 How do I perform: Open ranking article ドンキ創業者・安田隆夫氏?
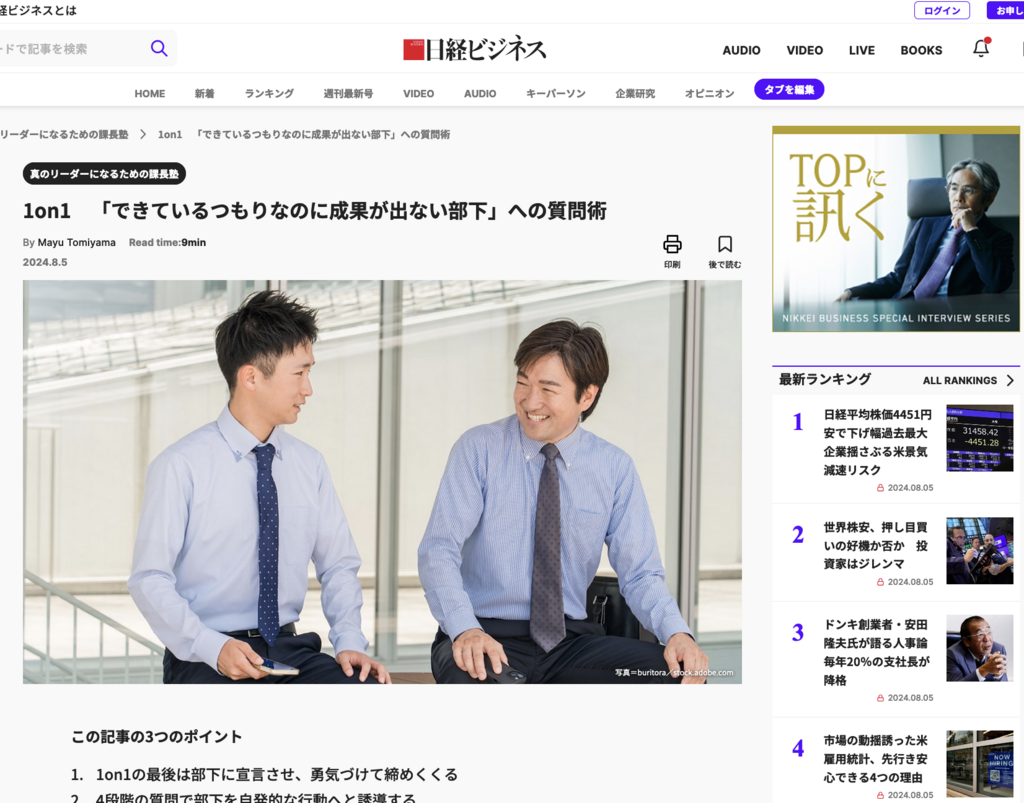(876, 652)
